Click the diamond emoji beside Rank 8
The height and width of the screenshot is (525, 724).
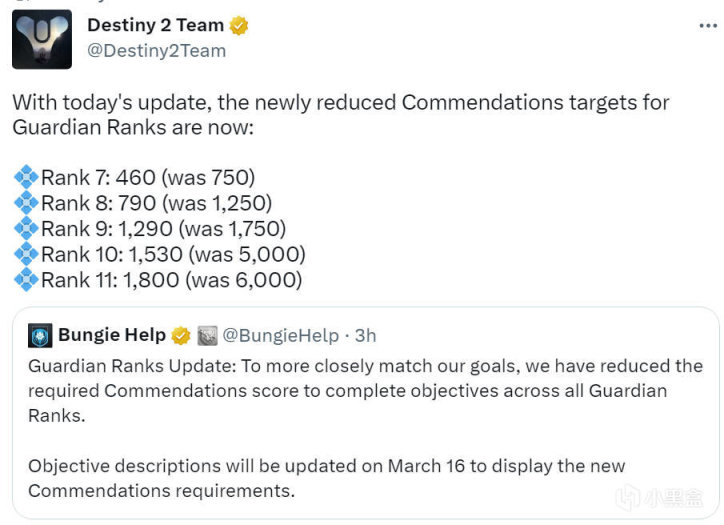[x=25, y=204]
